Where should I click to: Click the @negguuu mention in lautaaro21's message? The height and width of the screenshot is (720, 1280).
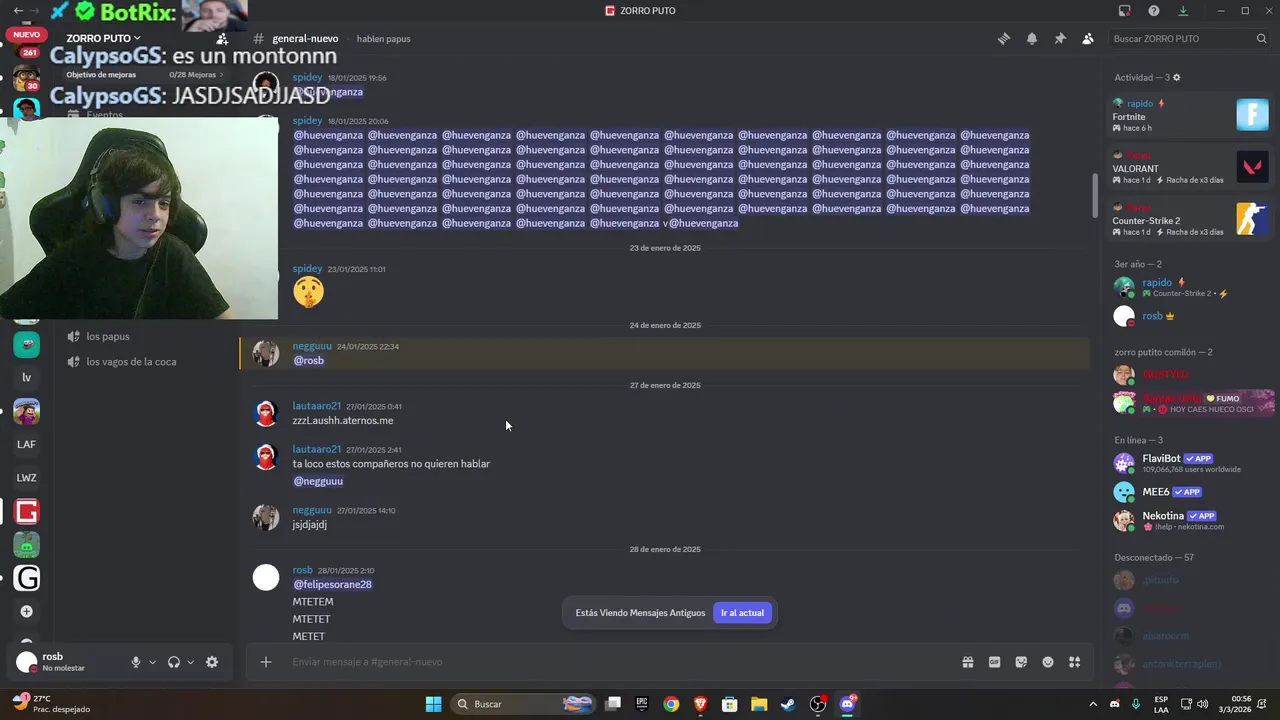(318, 481)
